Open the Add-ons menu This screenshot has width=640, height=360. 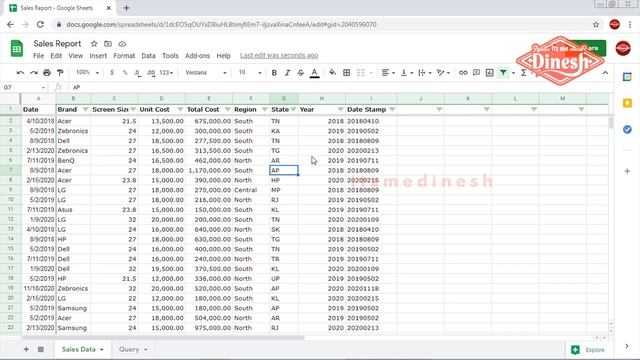pyautogui.click(x=198, y=56)
